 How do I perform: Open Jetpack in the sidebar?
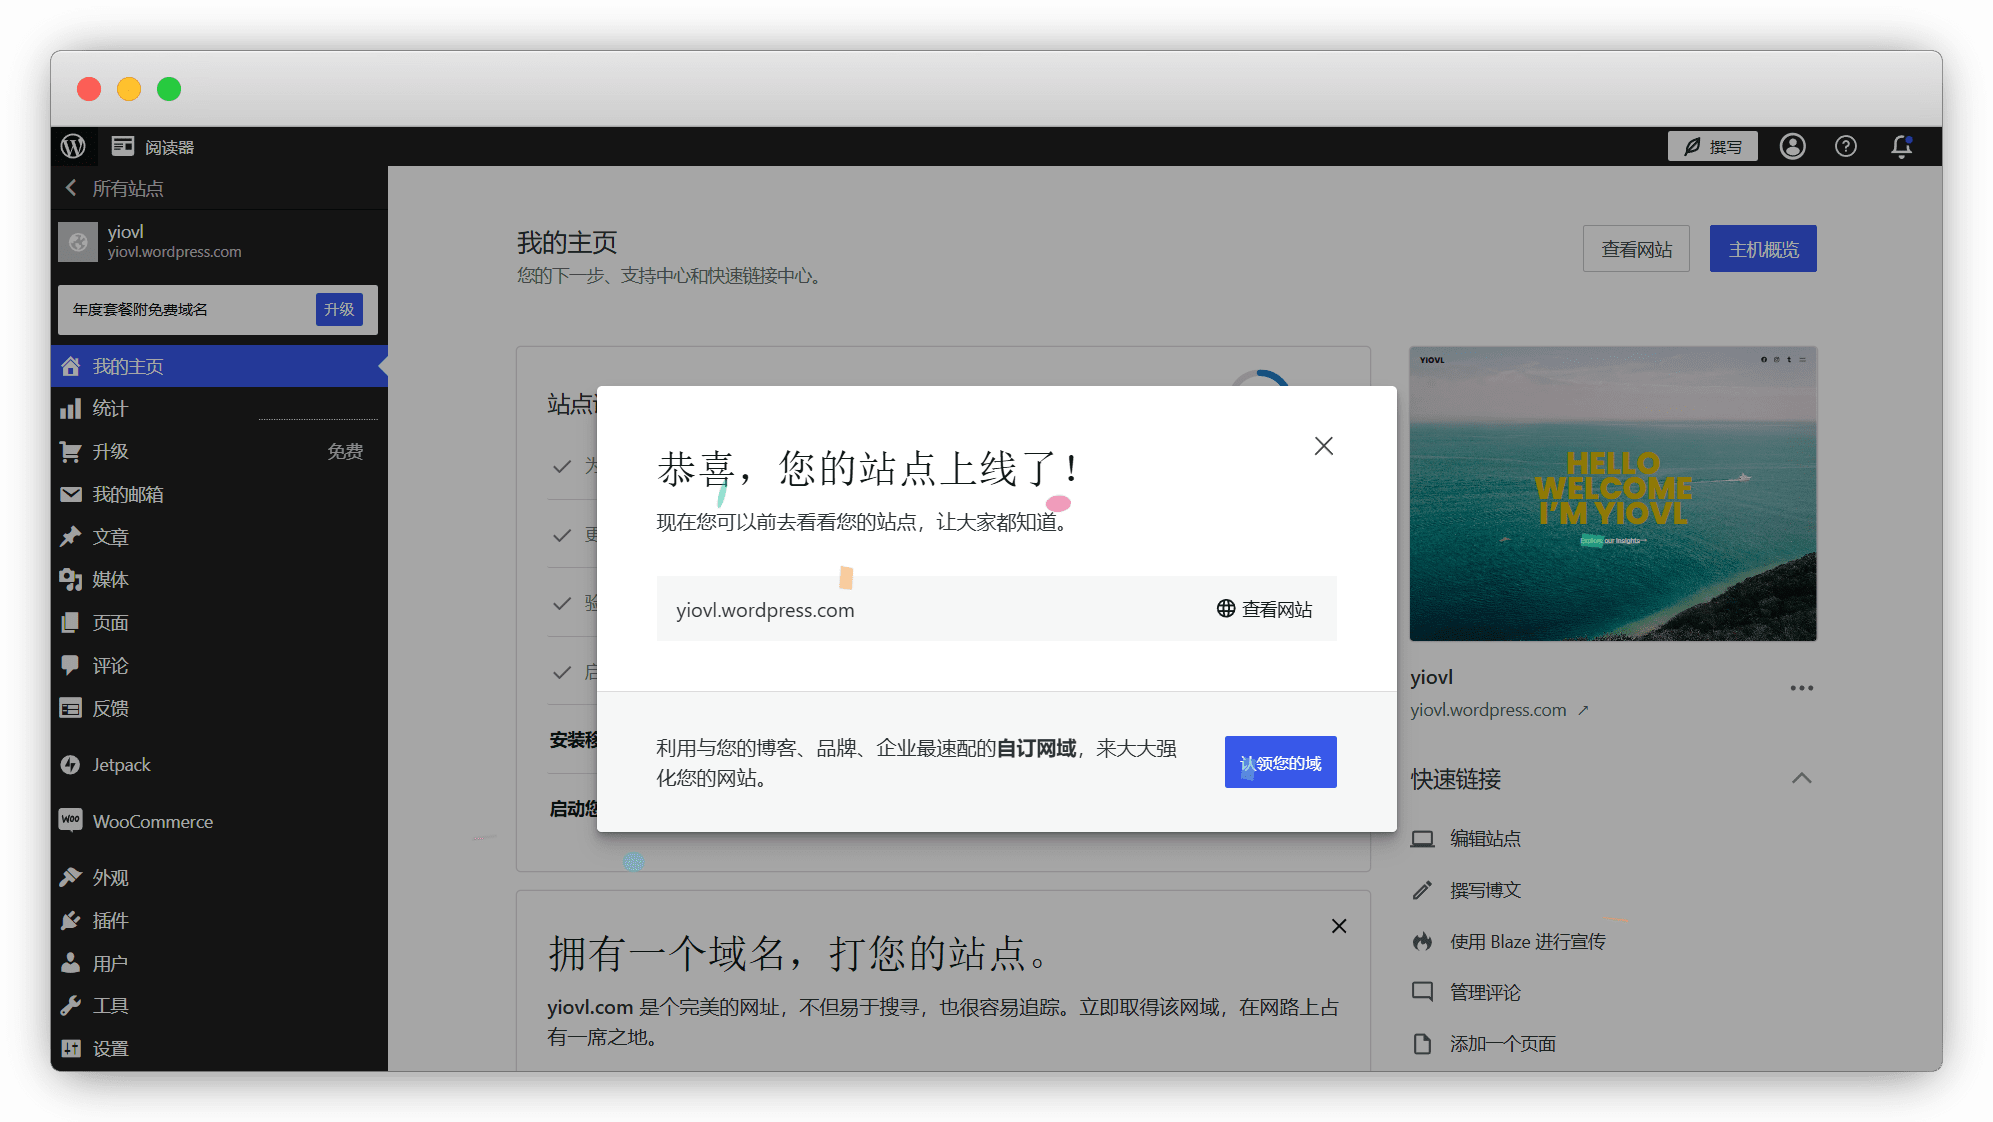point(121,765)
